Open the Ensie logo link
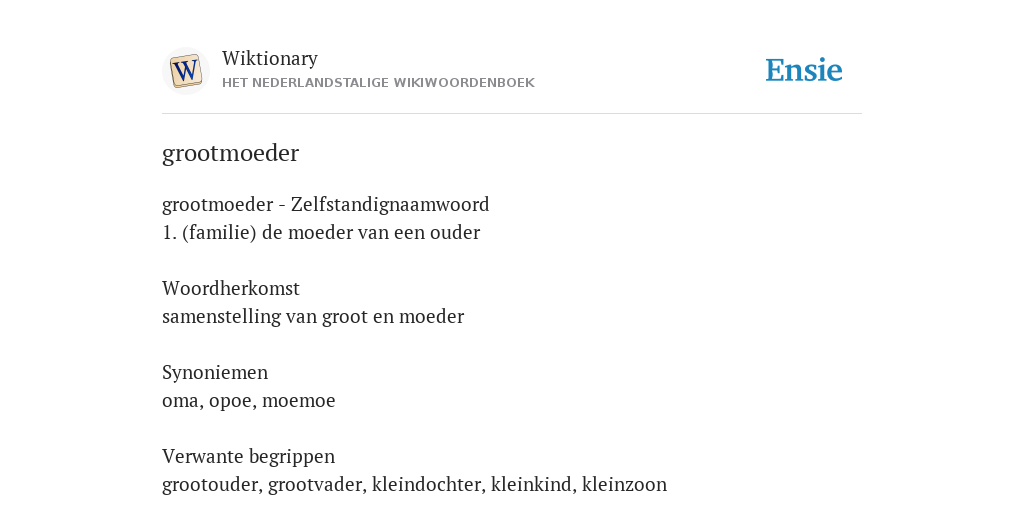This screenshot has height=512, width=1024. coord(804,71)
